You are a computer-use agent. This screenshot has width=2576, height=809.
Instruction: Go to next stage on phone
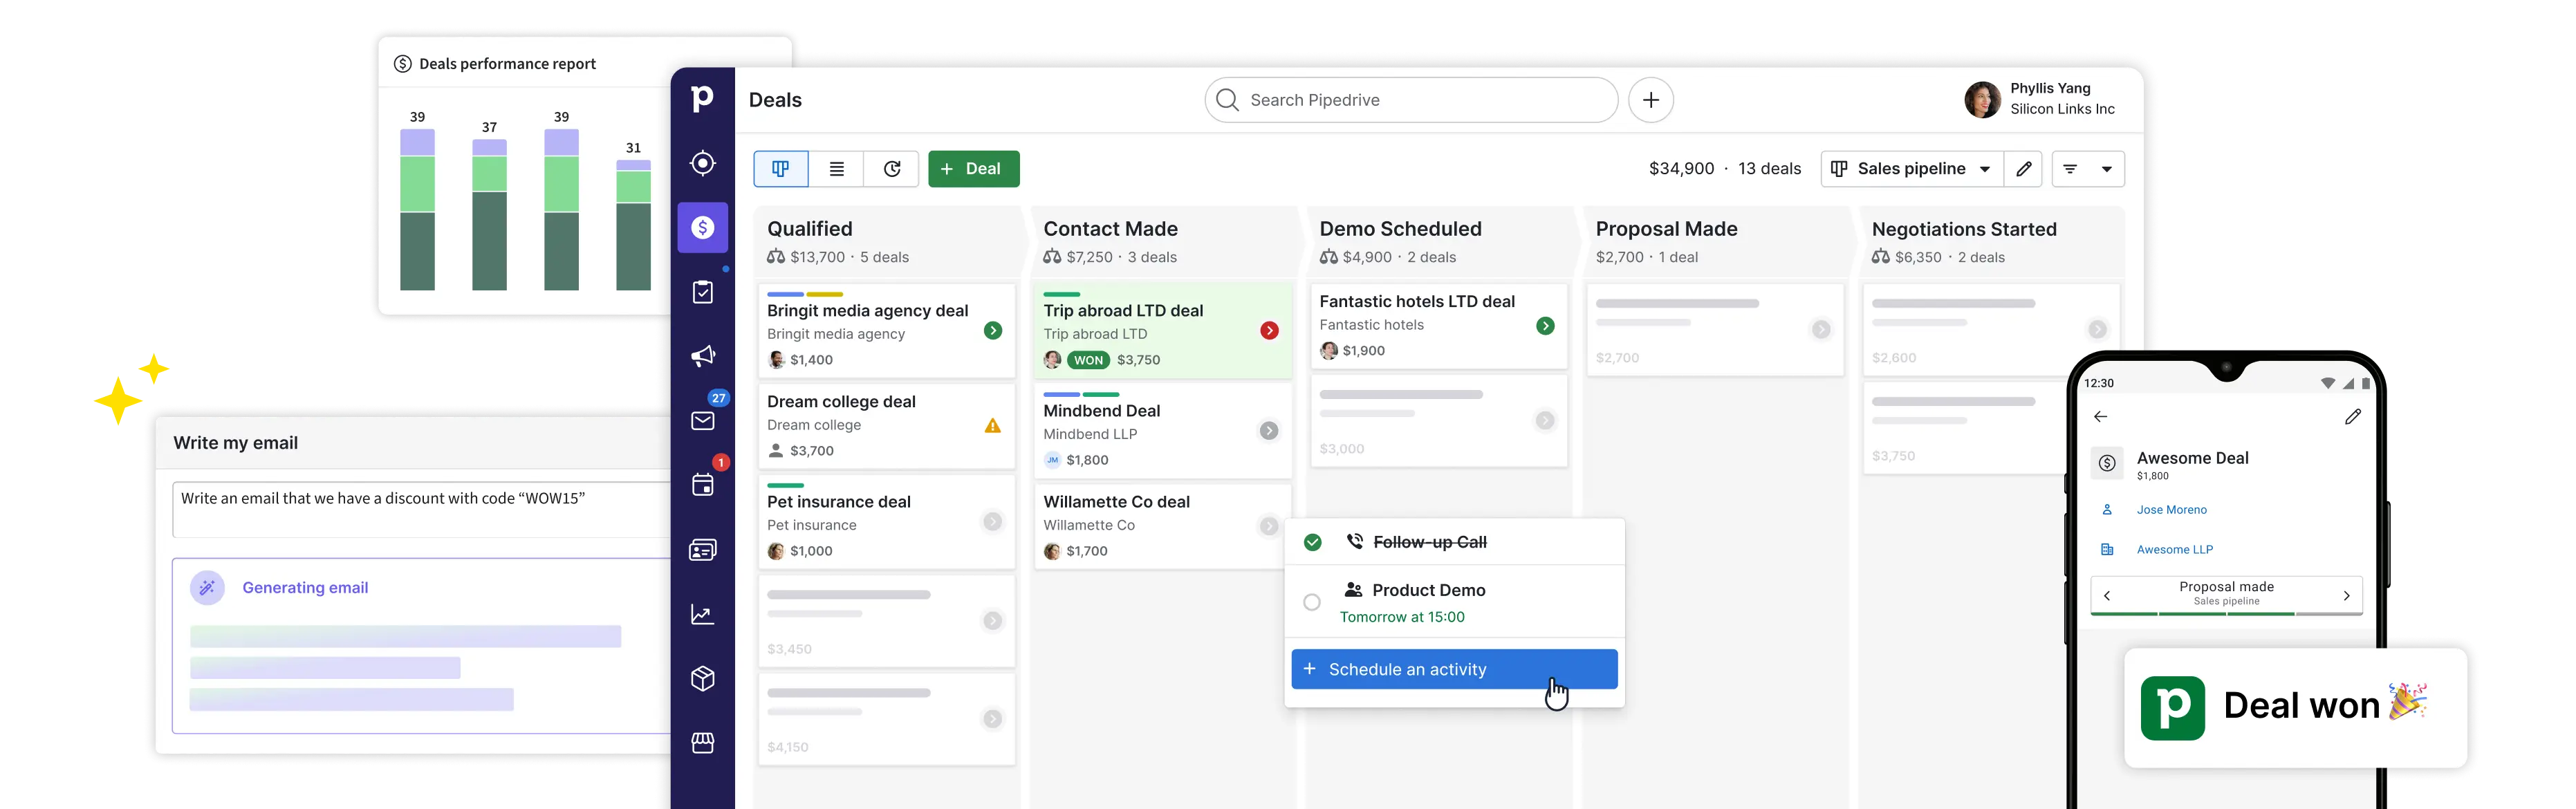(x=2346, y=595)
